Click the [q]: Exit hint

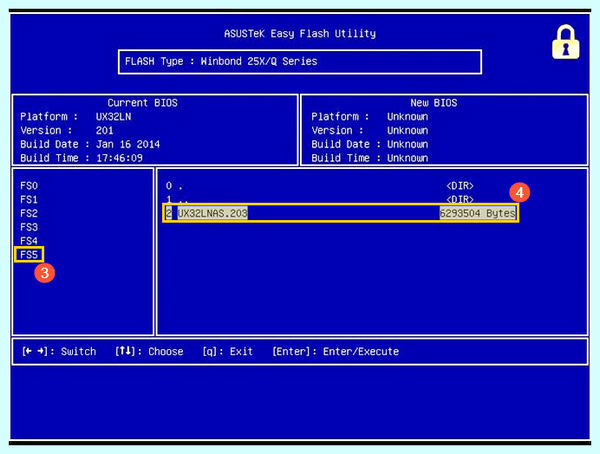tap(228, 351)
